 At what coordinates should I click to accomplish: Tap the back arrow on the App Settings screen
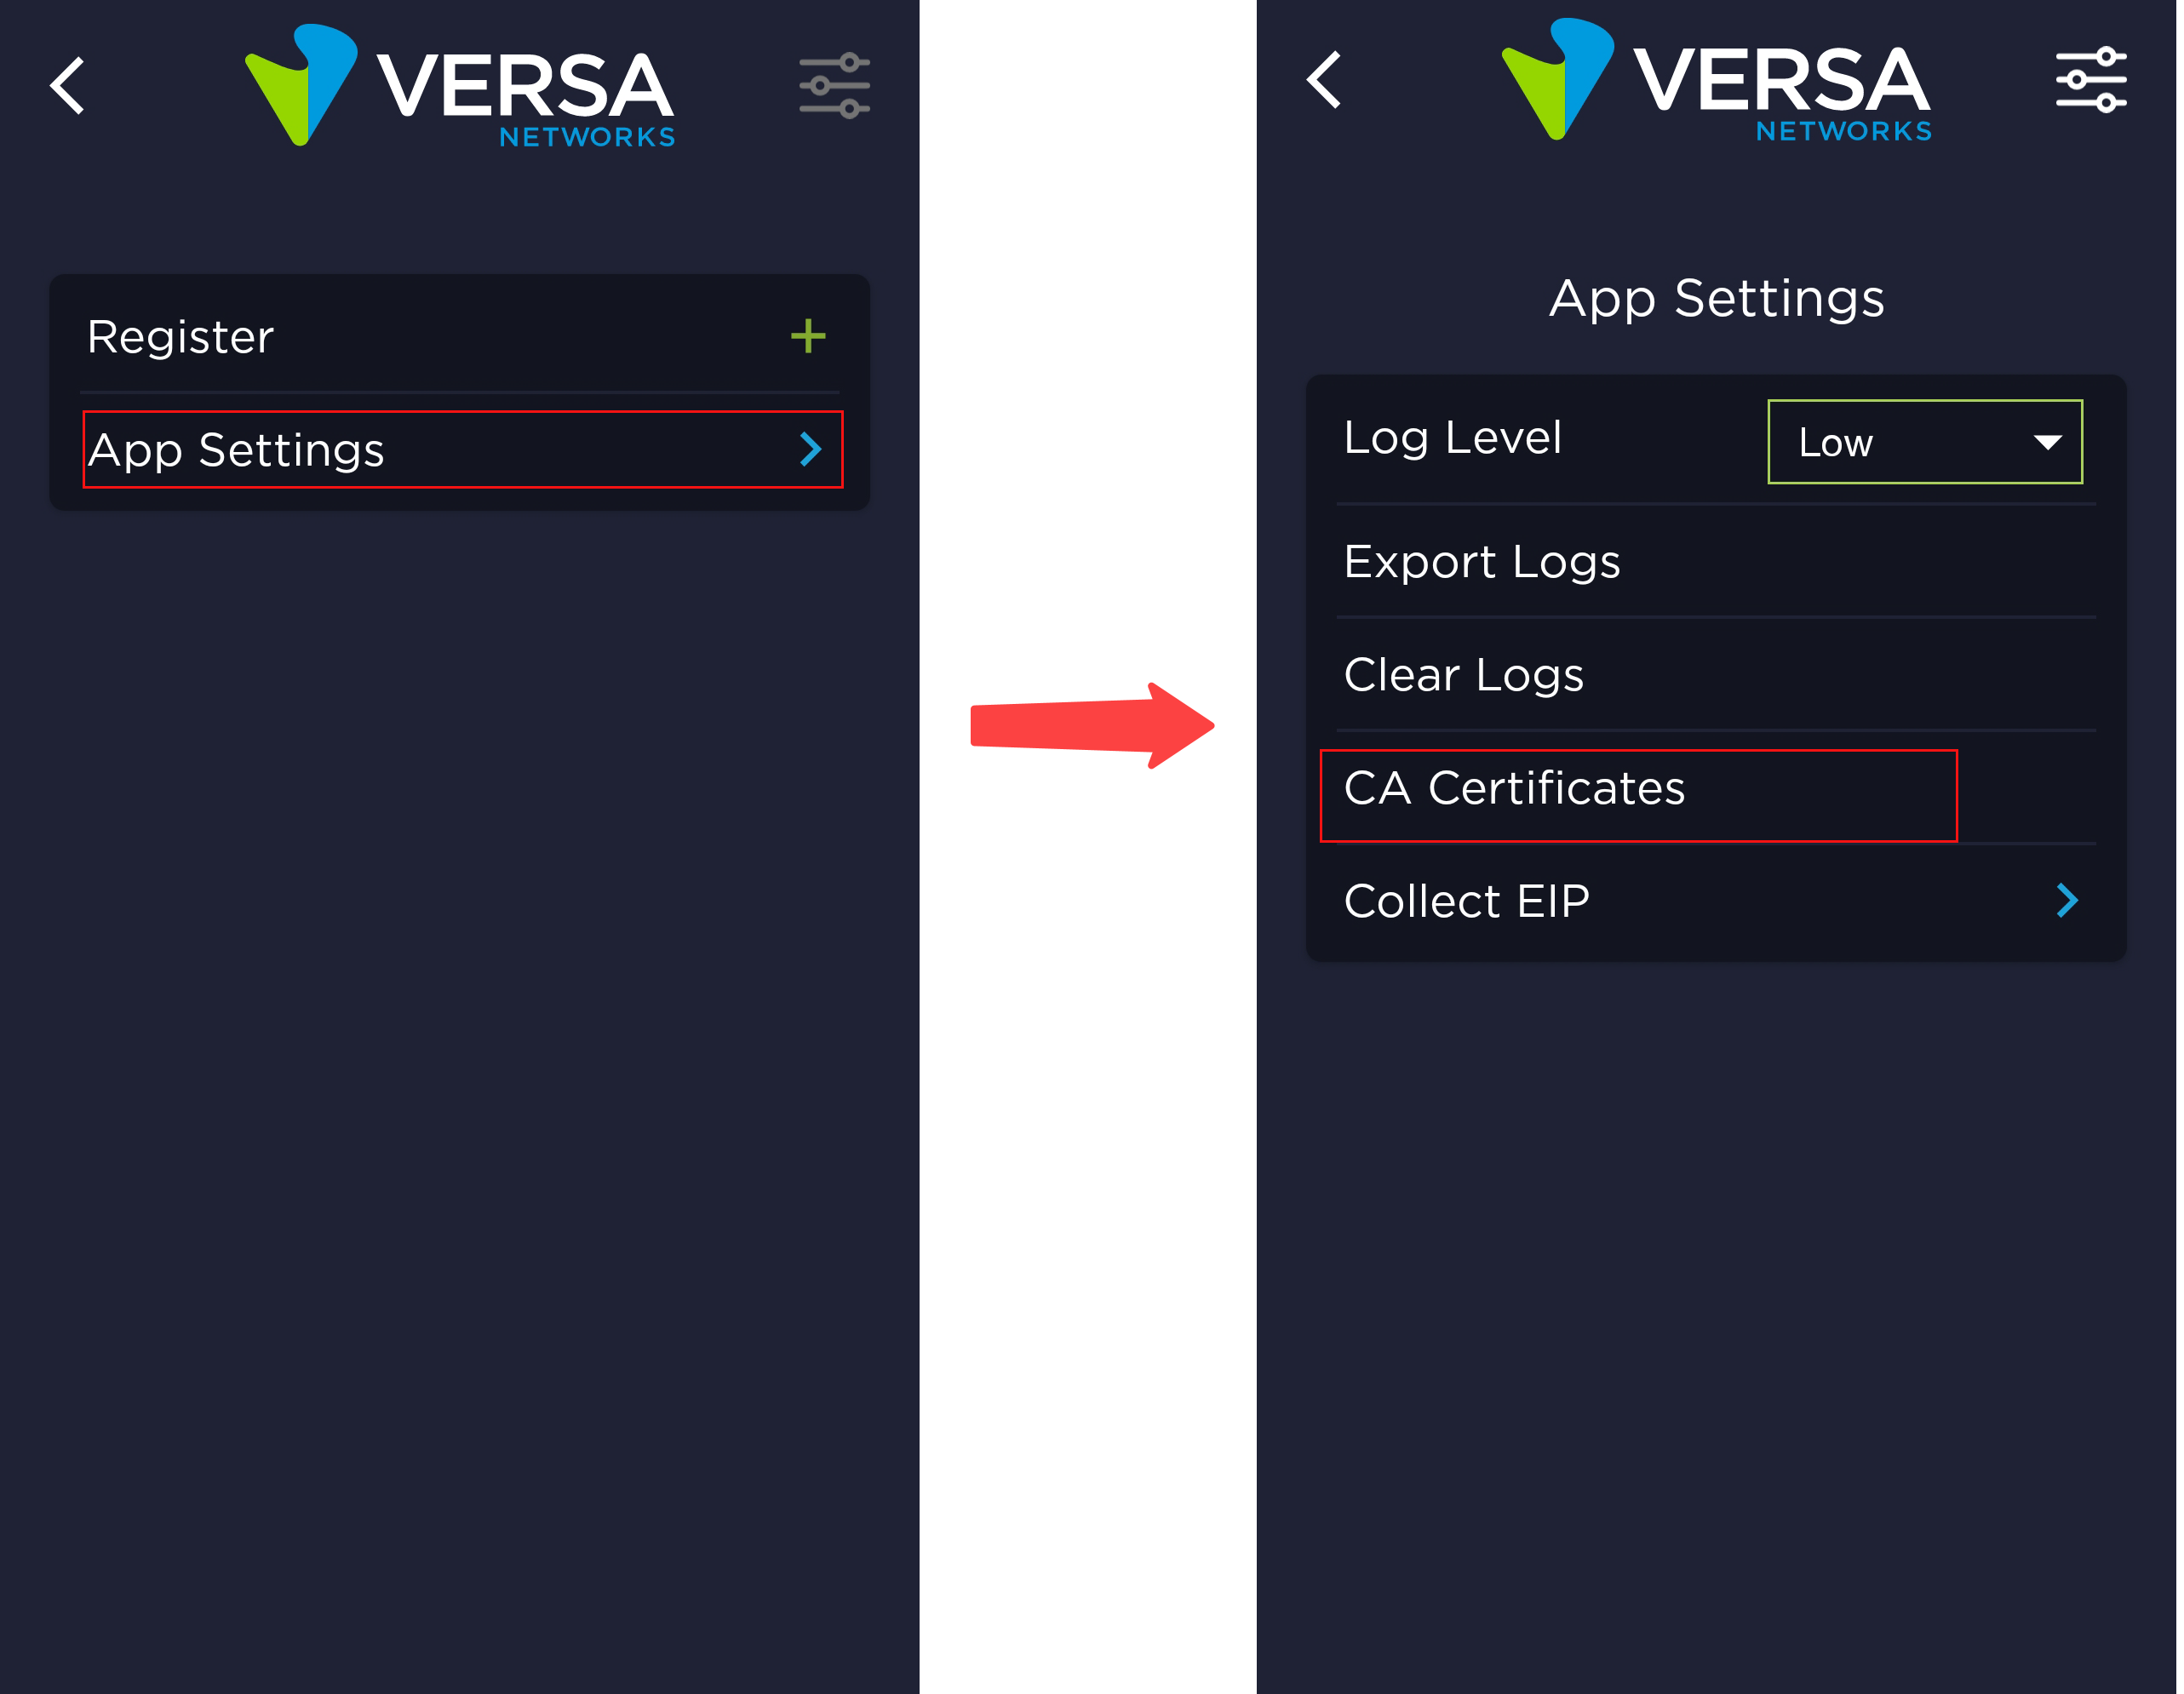coord(1325,80)
